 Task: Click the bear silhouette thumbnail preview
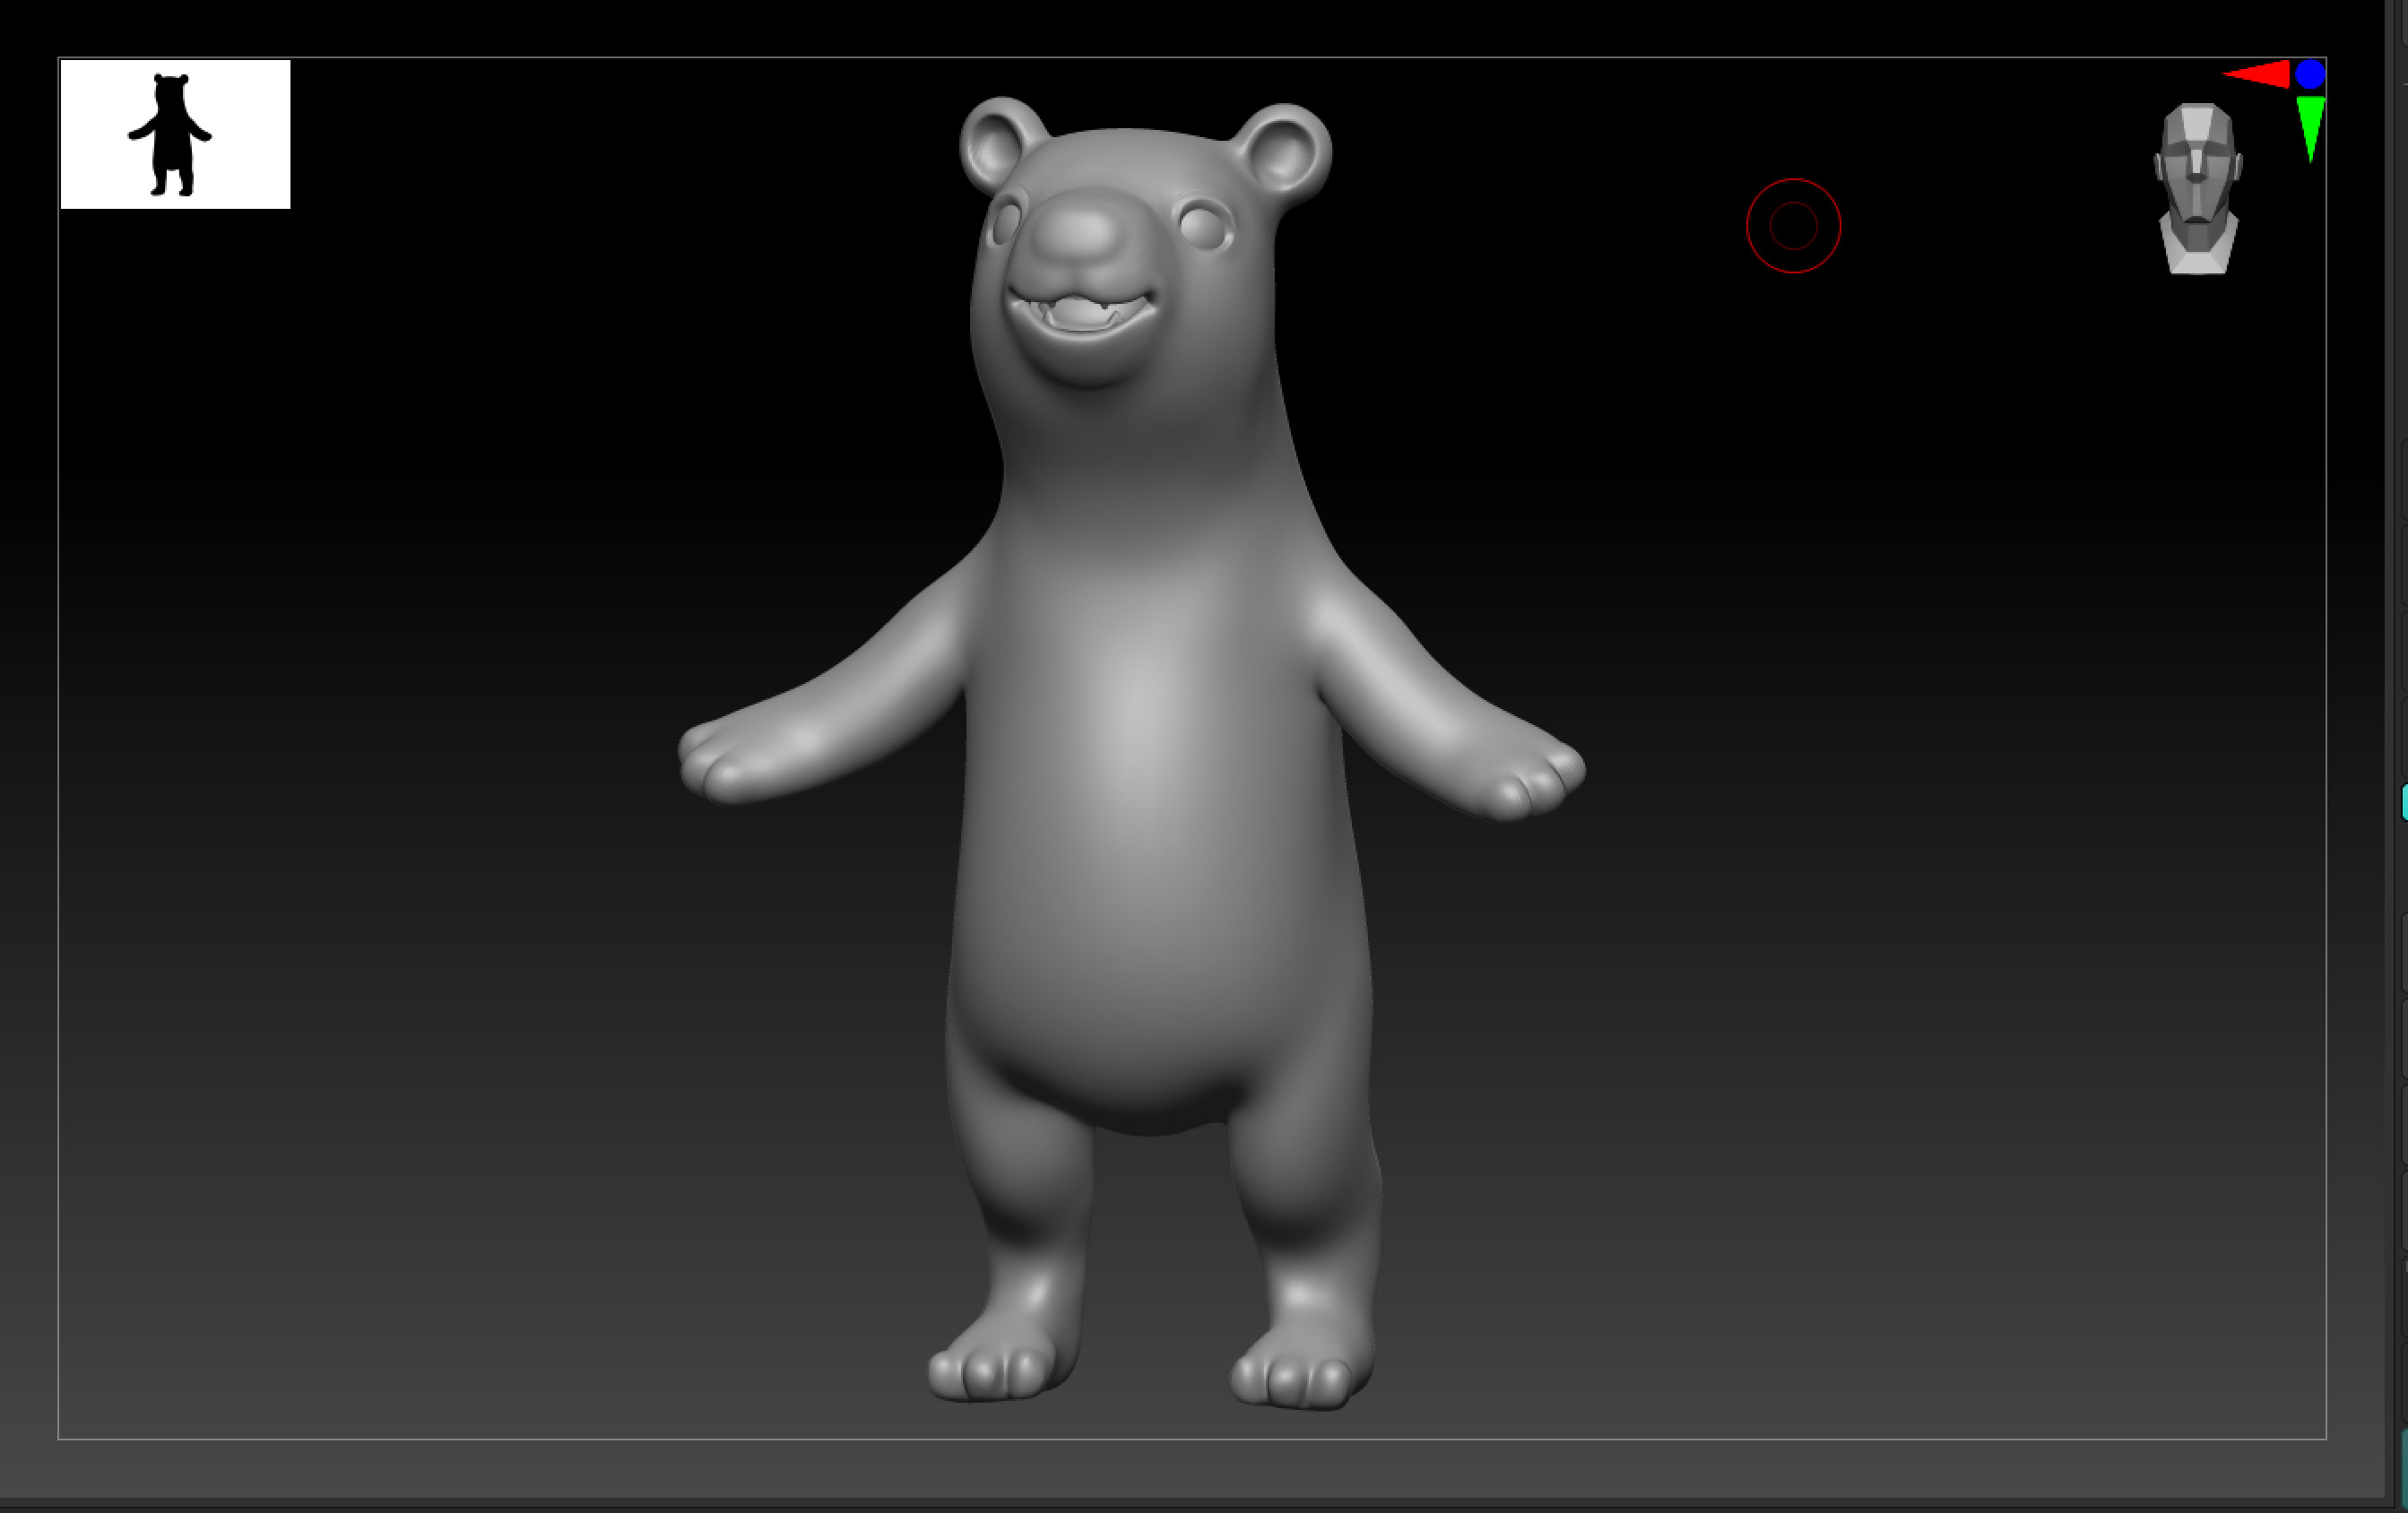click(175, 134)
